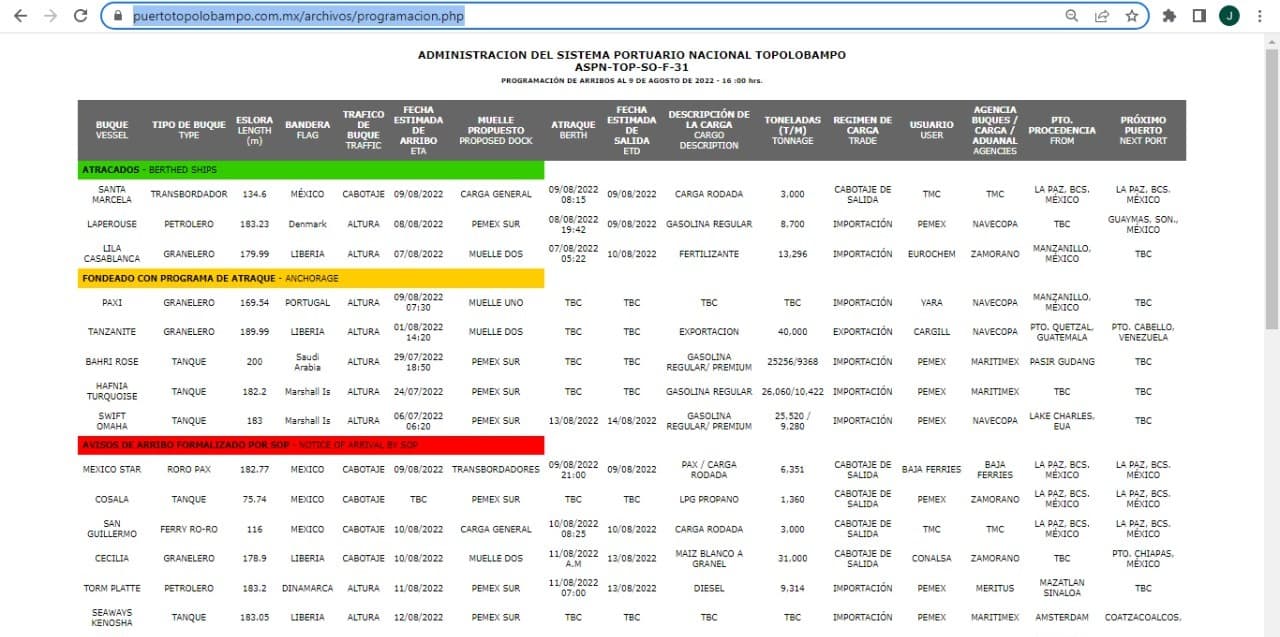Click the browser forward arrow
1280x637 pixels.
click(x=51, y=16)
